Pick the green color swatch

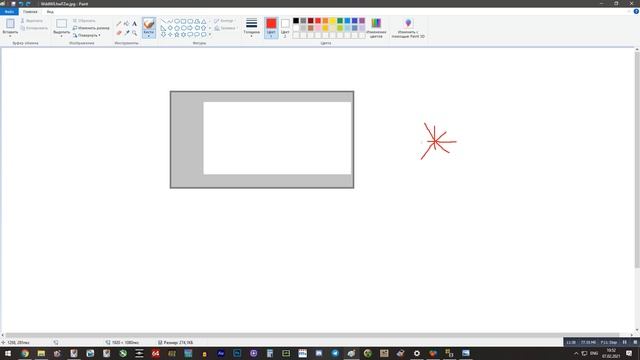pyautogui.click(x=340, y=20)
